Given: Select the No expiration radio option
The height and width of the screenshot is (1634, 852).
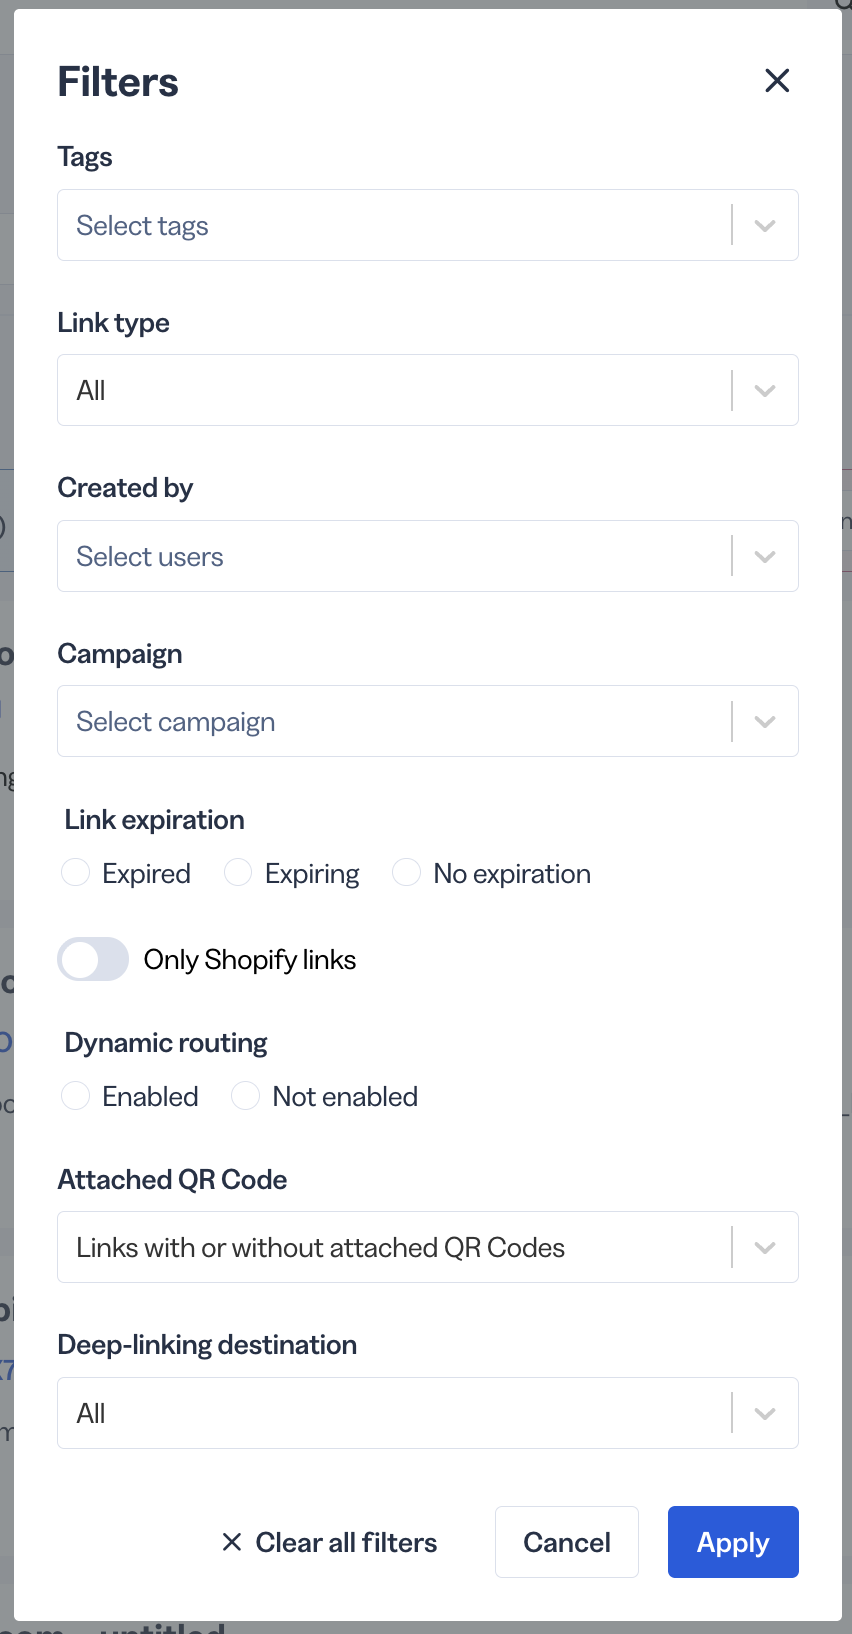Looking at the screenshot, I should [406, 873].
